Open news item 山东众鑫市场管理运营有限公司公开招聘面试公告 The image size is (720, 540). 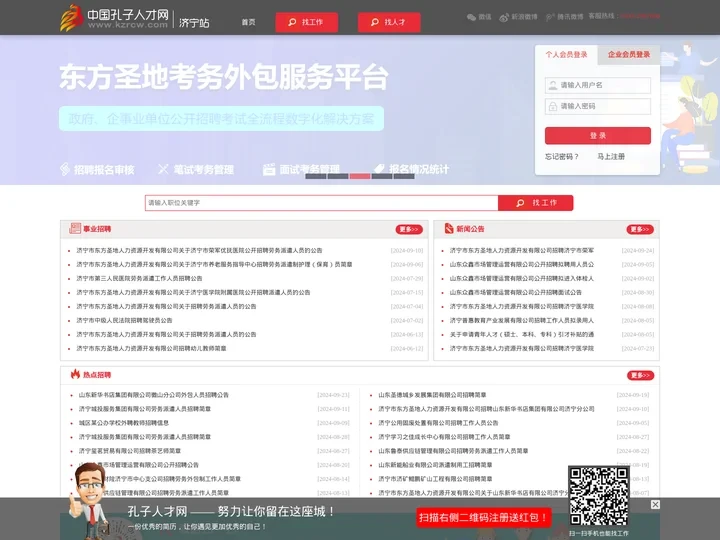515,292
